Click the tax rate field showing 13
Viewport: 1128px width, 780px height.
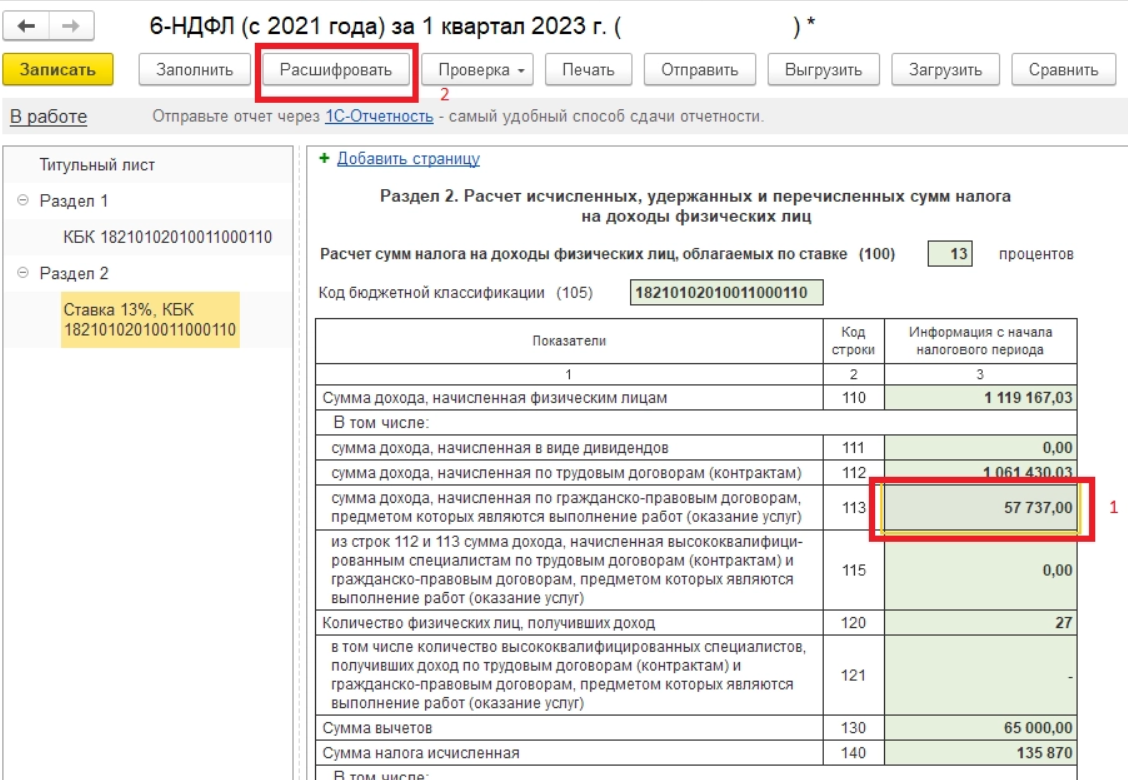tap(949, 254)
